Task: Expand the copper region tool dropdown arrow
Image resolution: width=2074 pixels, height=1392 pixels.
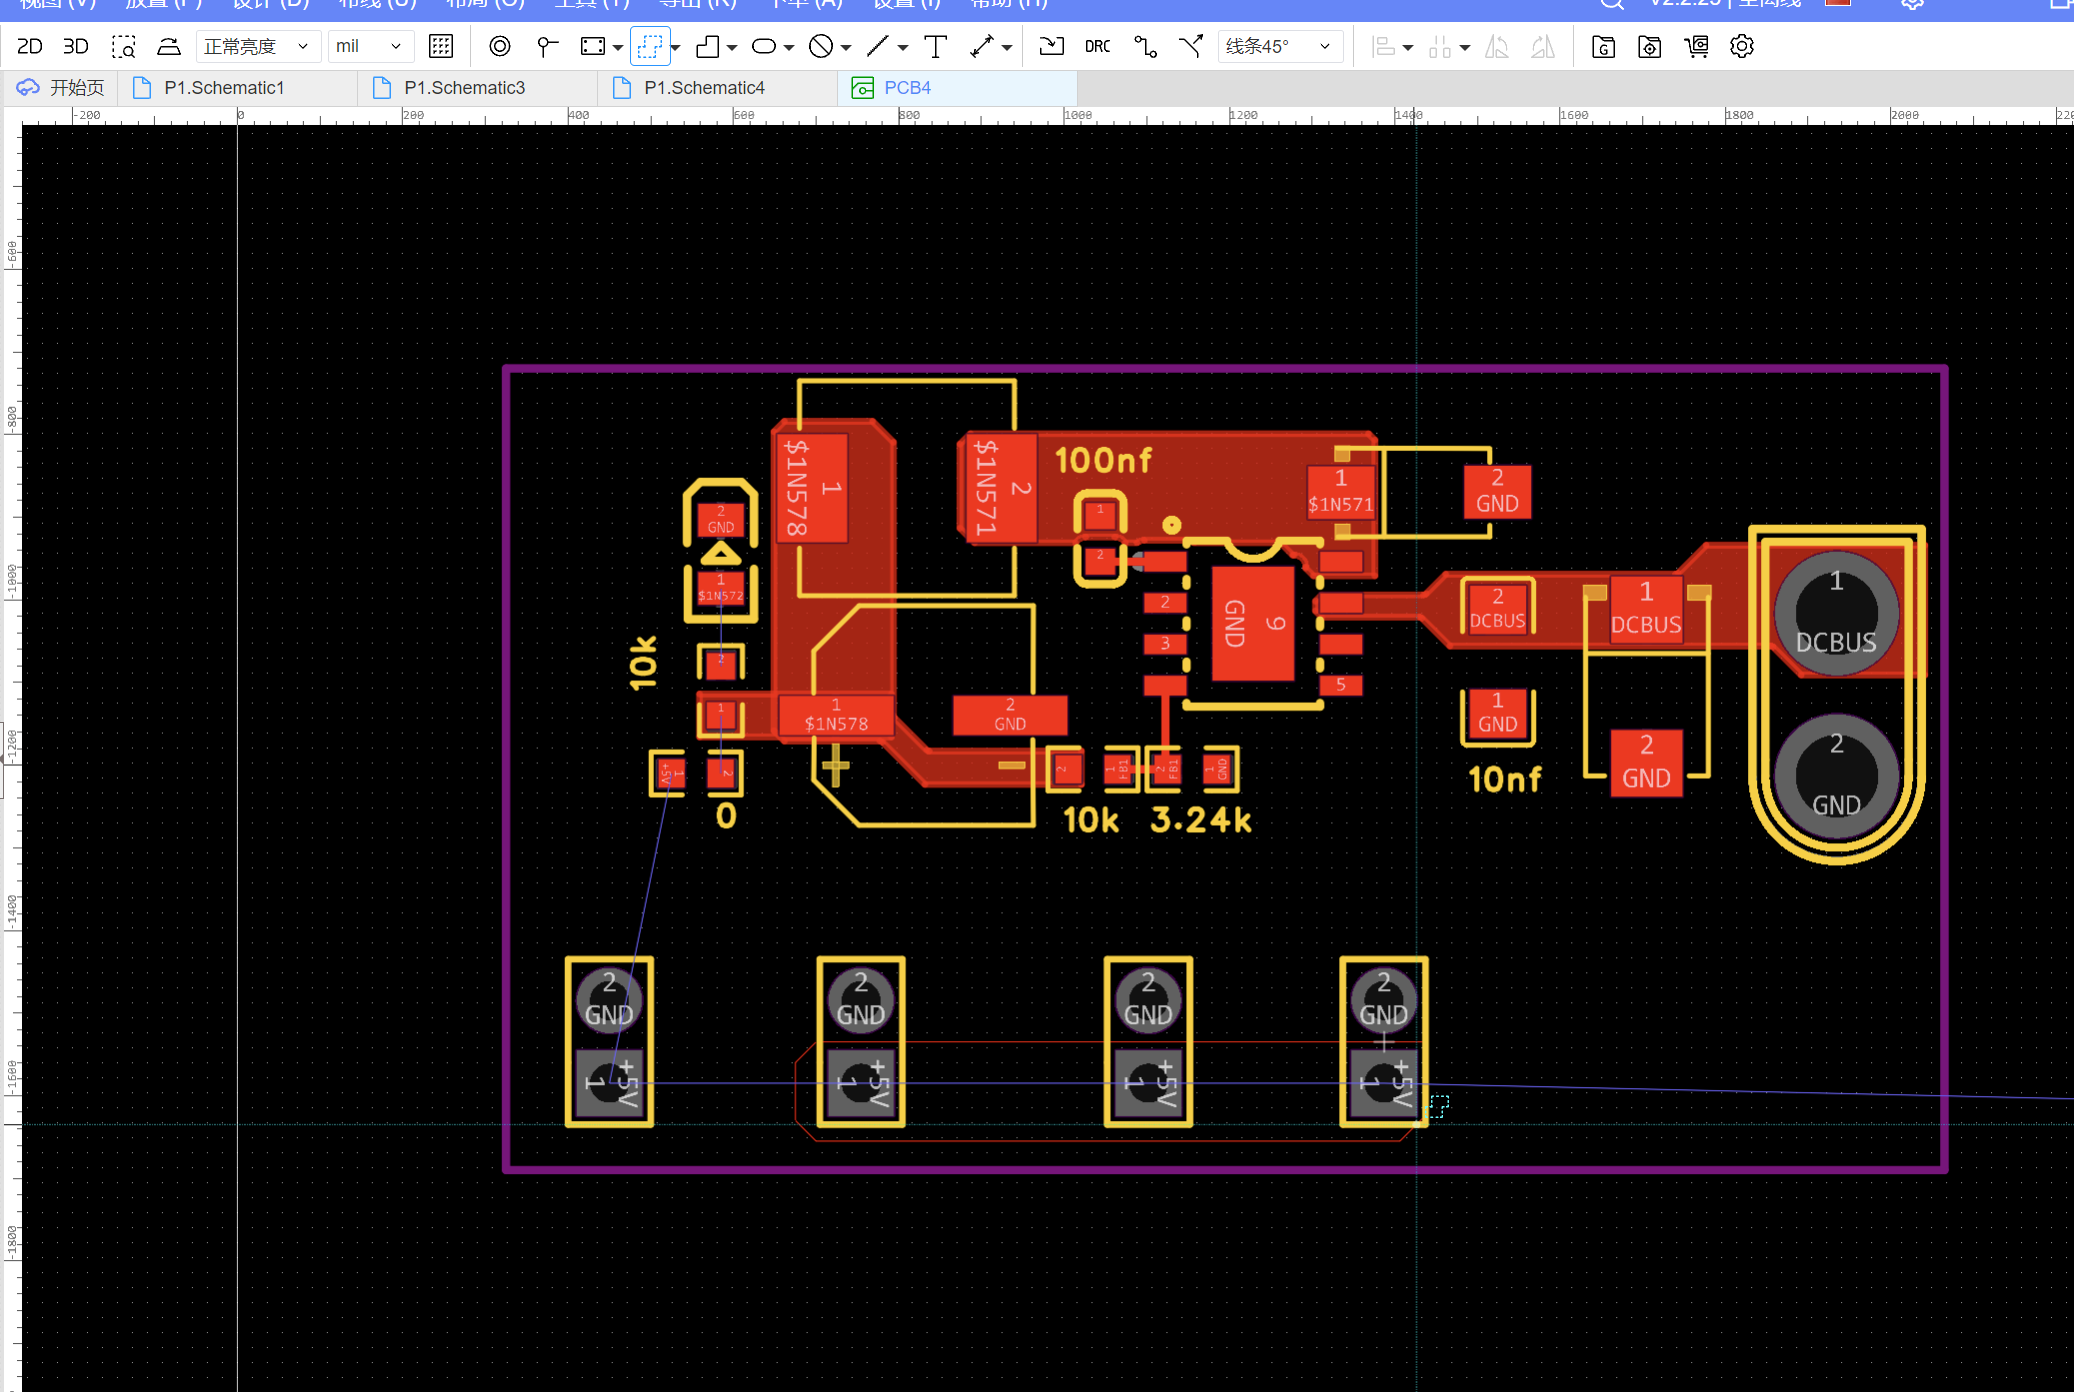Action: (x=732, y=47)
